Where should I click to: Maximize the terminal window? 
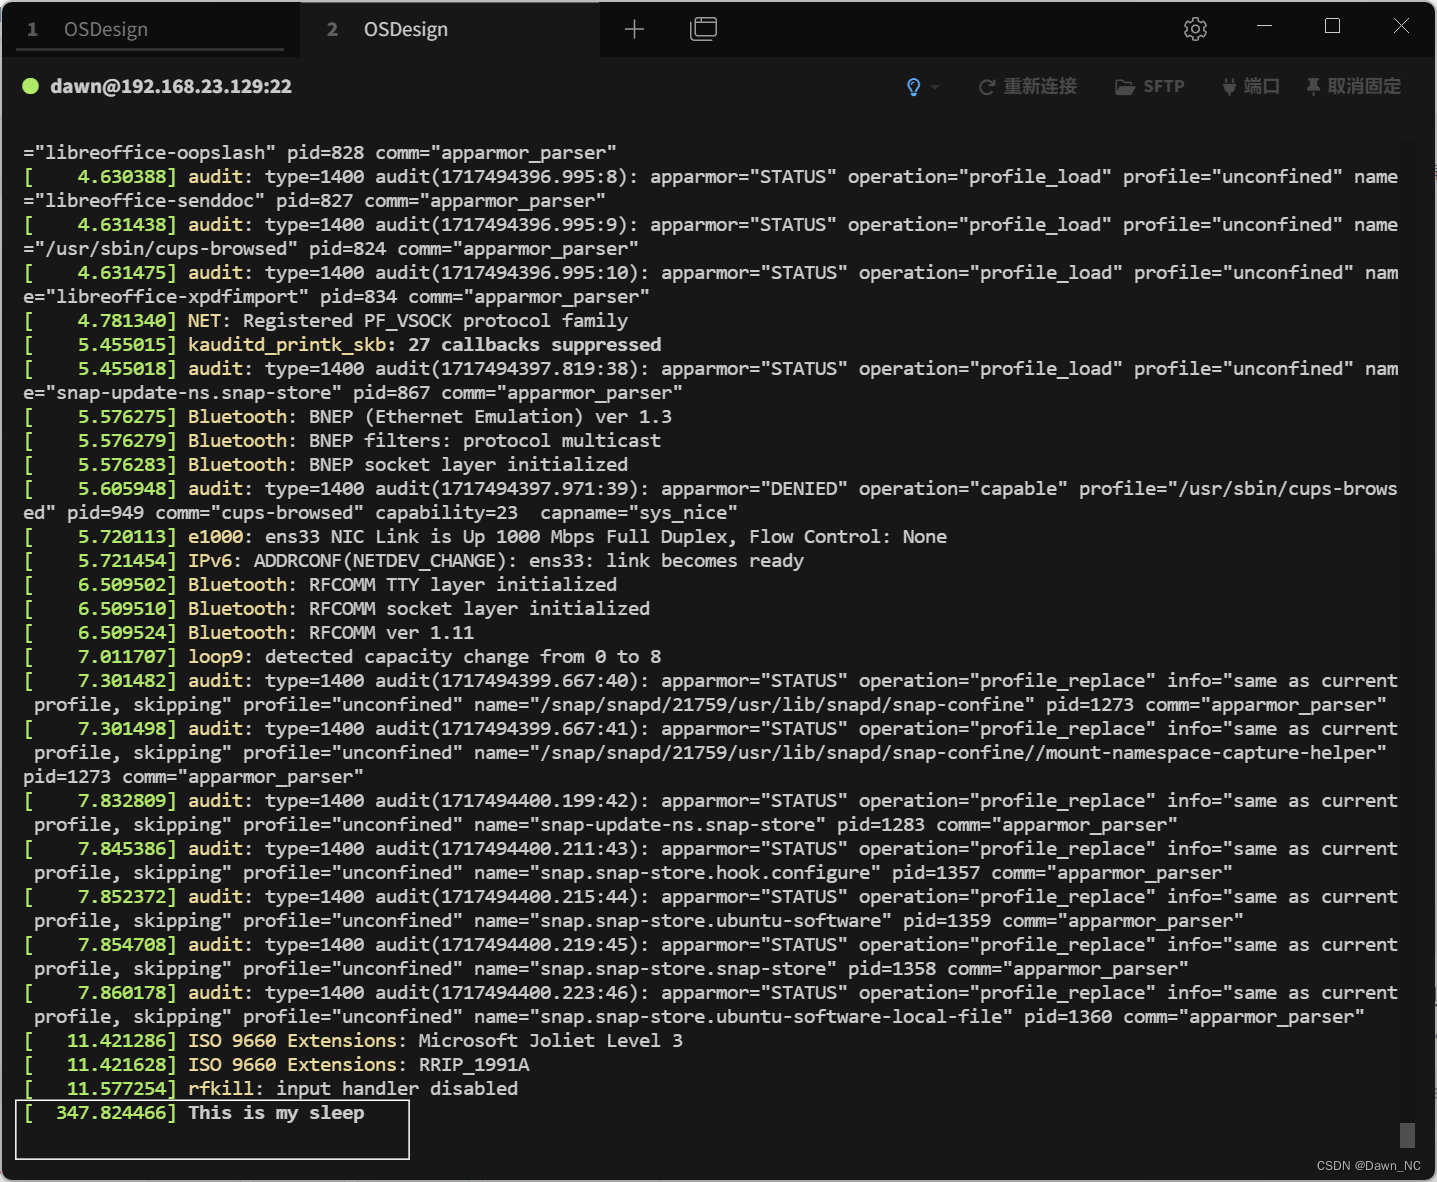[x=1332, y=26]
